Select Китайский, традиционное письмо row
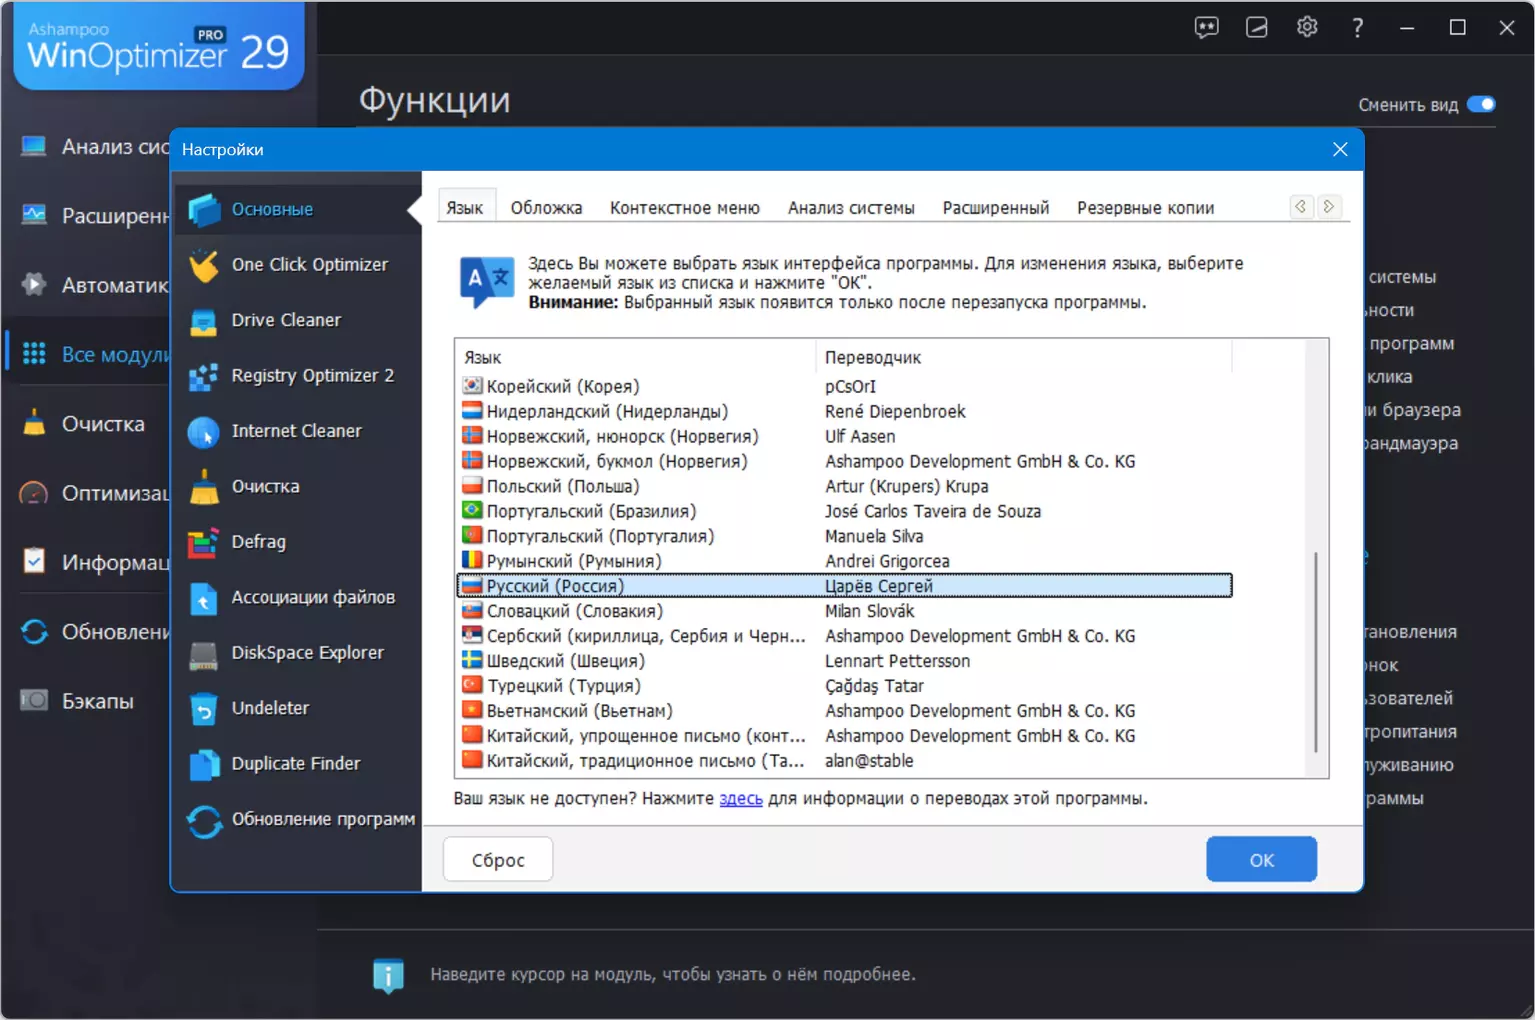The height and width of the screenshot is (1020, 1535). point(844,762)
